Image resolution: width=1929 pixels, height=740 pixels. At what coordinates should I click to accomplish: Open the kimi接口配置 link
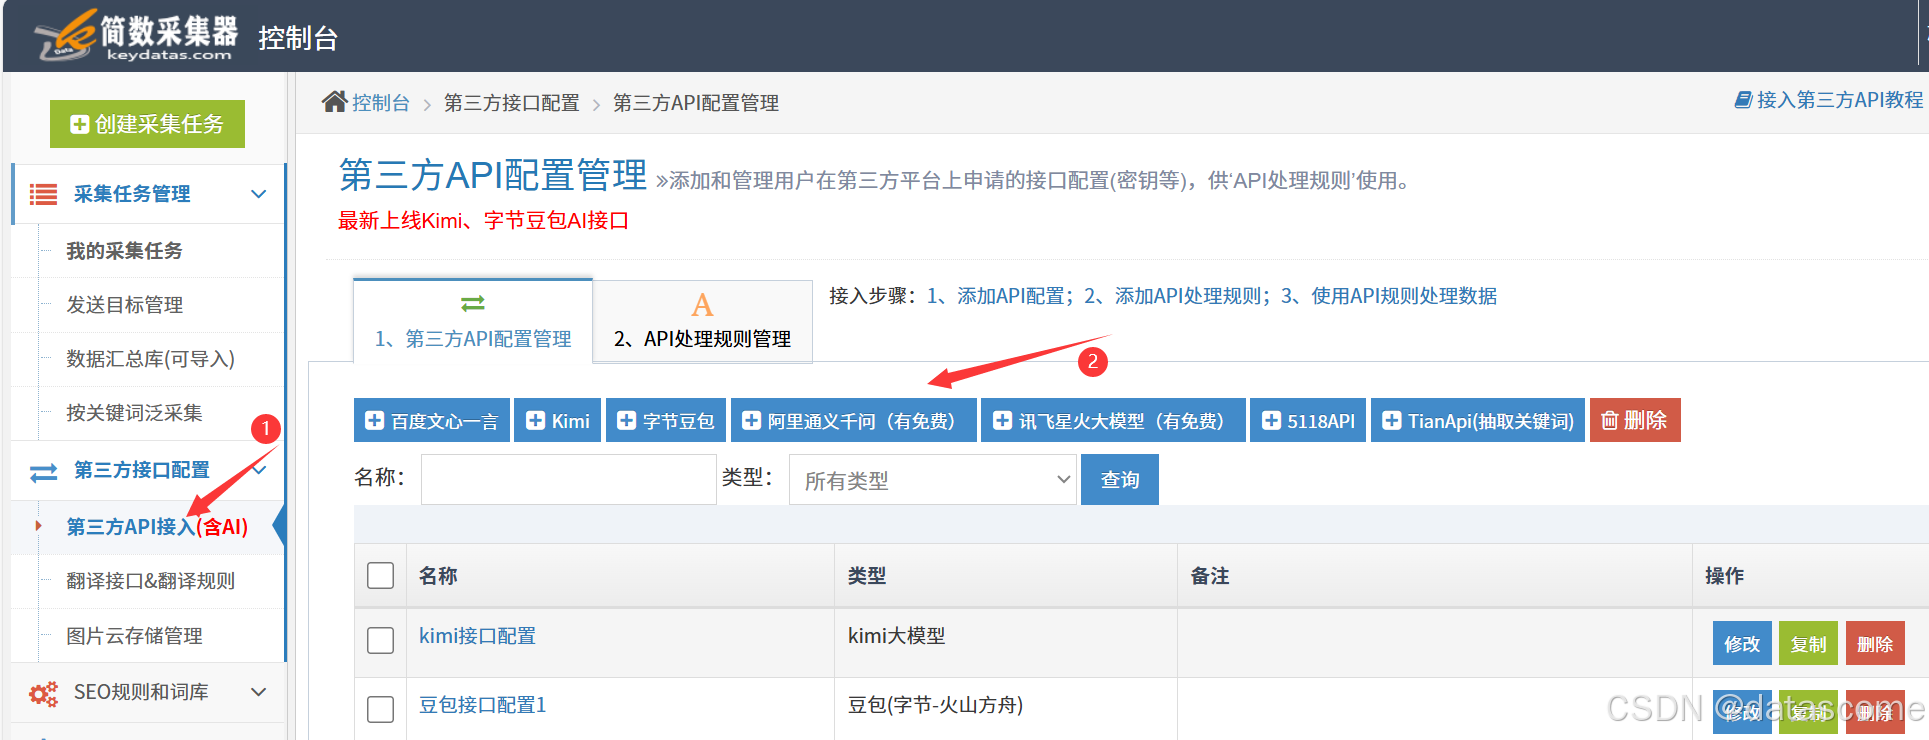point(477,636)
